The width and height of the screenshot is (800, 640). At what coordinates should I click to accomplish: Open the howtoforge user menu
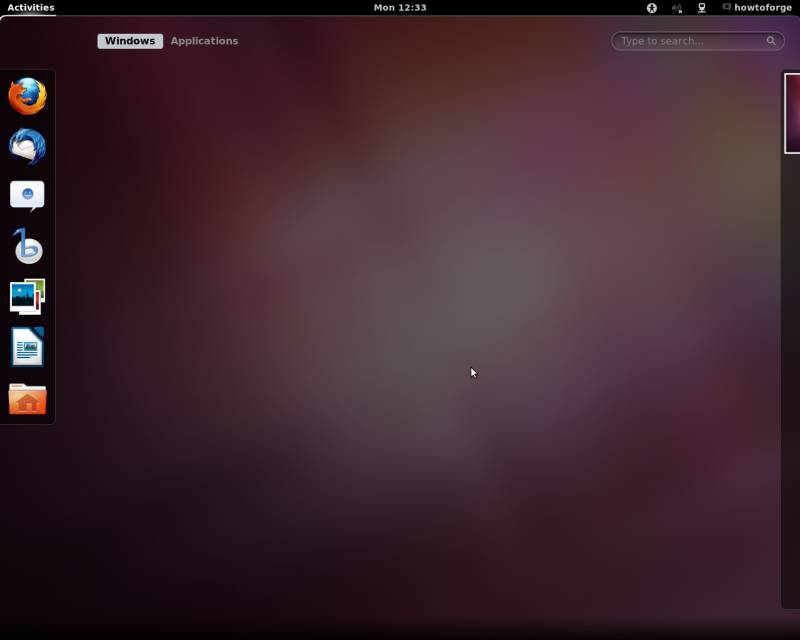click(x=757, y=8)
